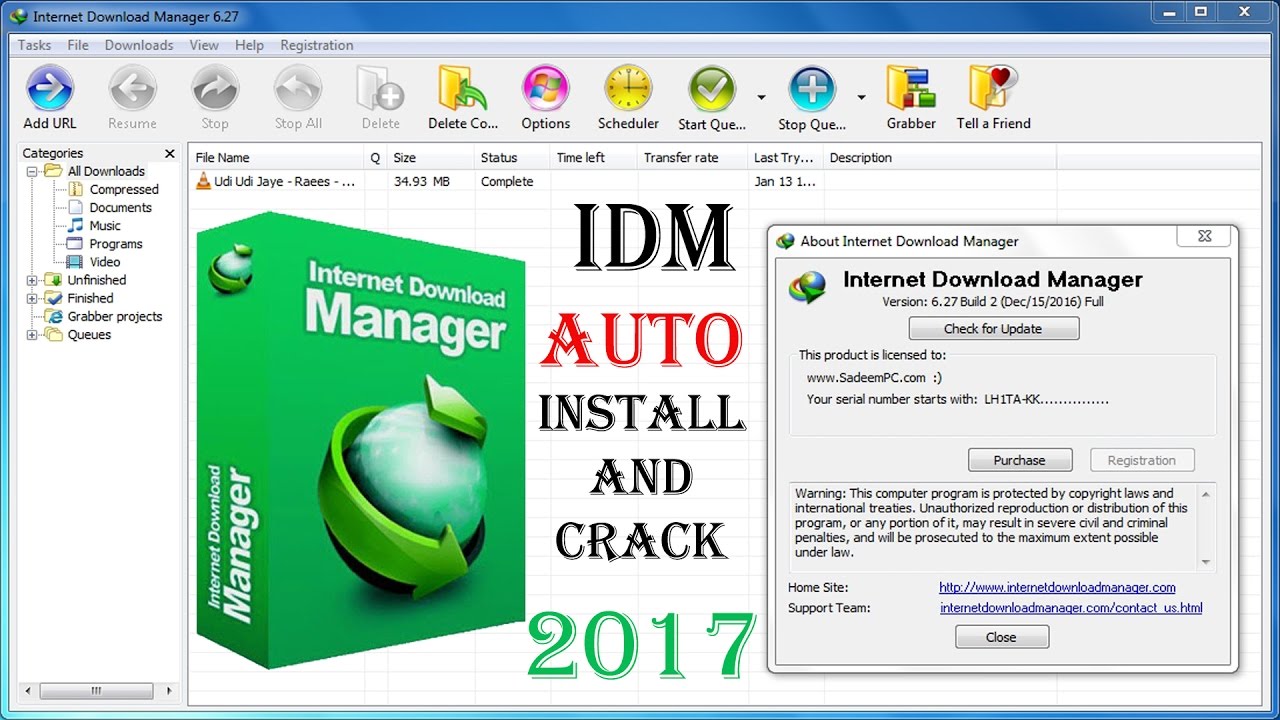
Task: Select the Documents category
Action: (x=121, y=207)
